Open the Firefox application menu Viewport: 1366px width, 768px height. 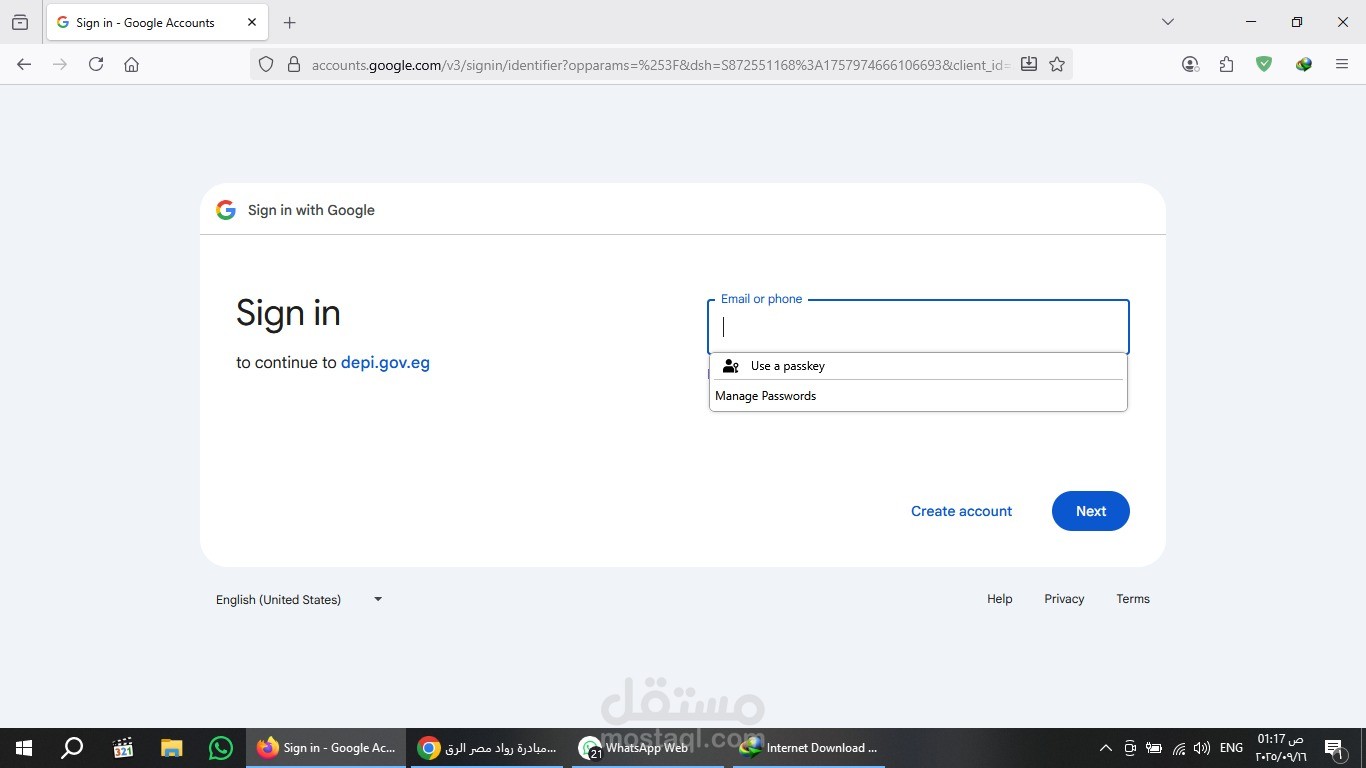point(1342,64)
